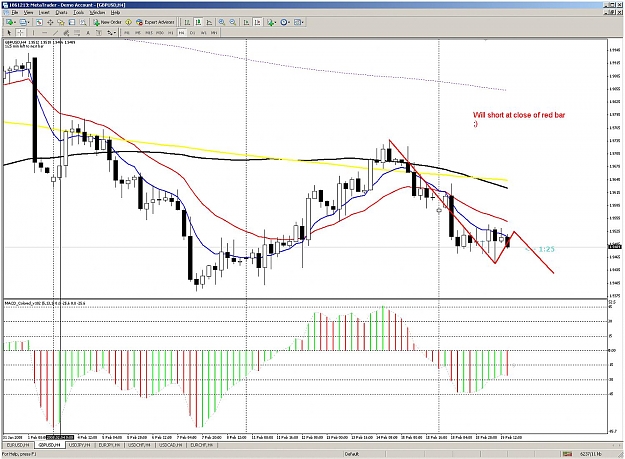Viewport: 625px width, 459px height.
Task: Toggle Chart Shift button
Action: click(x=257, y=22)
